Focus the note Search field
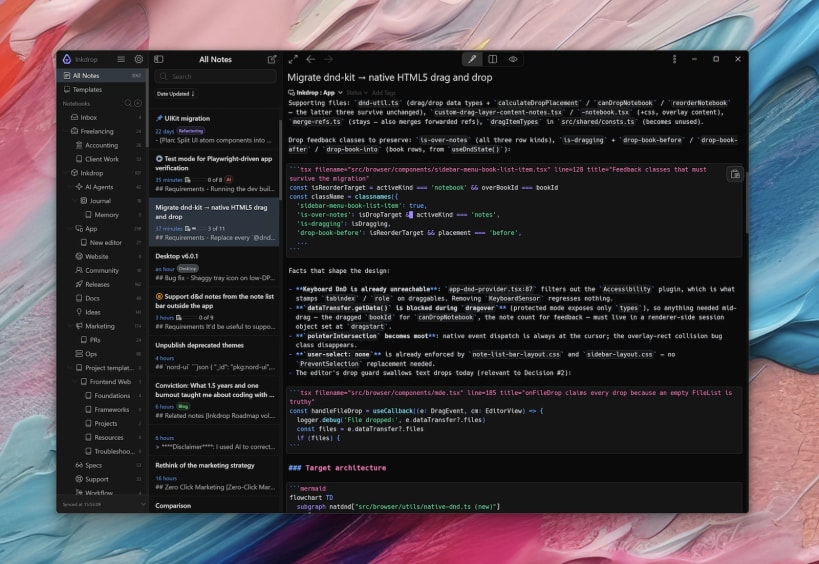Screen dimensions: 819x564 (216, 76)
